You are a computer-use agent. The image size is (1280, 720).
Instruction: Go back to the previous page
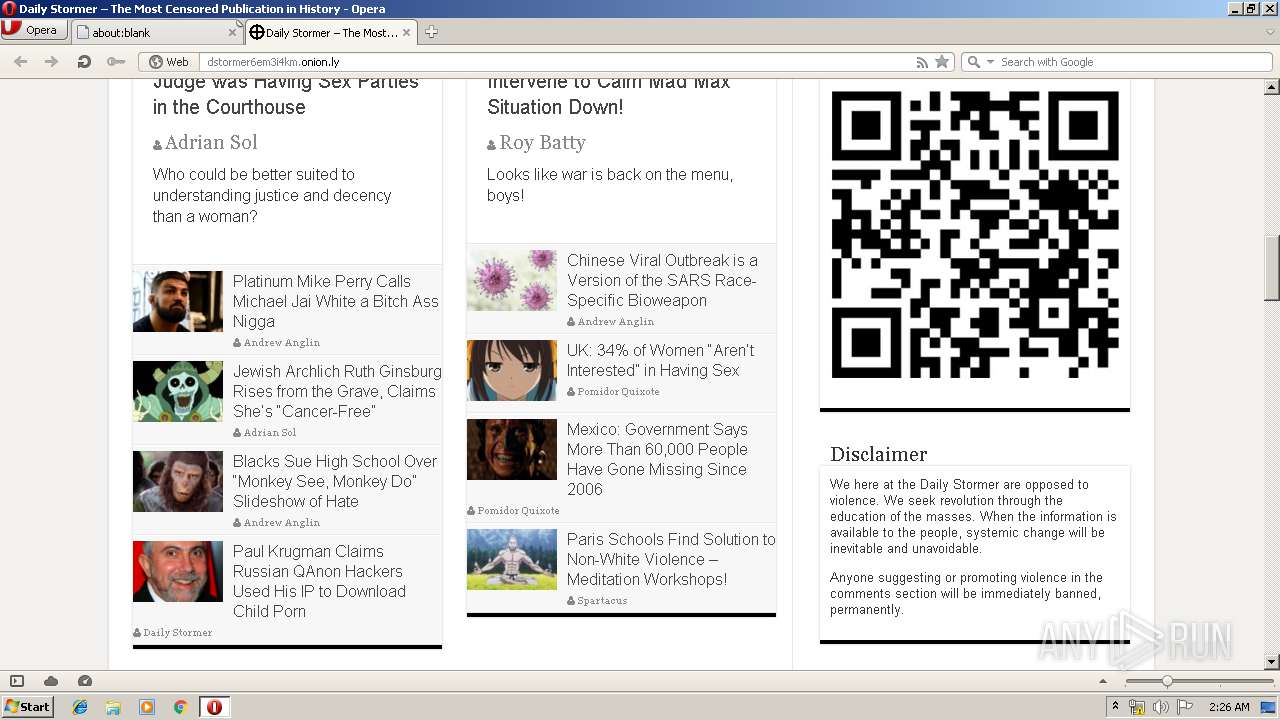[x=20, y=62]
